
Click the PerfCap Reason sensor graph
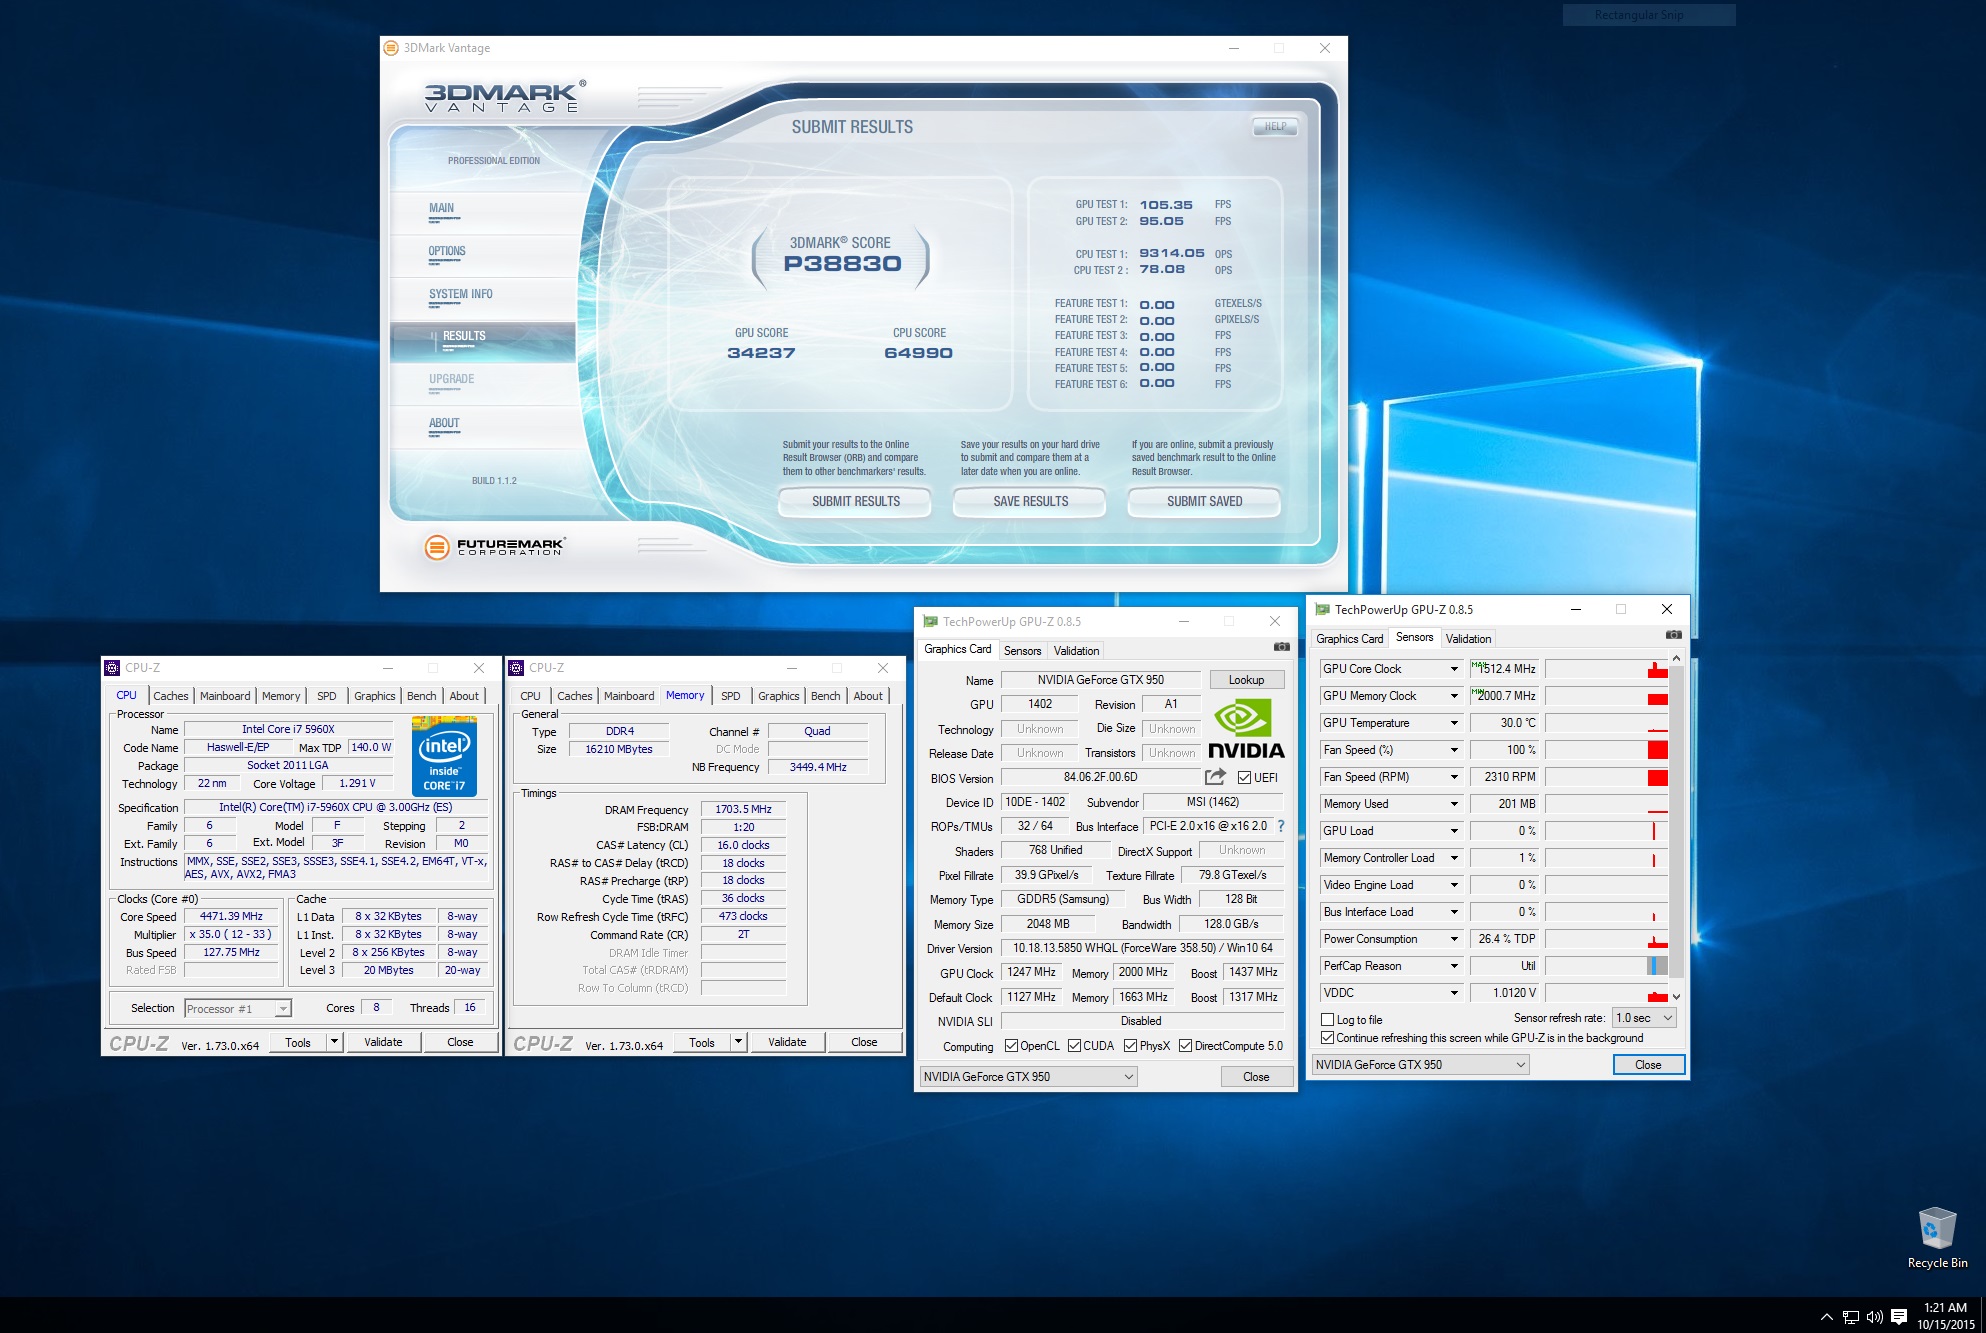pos(1607,966)
